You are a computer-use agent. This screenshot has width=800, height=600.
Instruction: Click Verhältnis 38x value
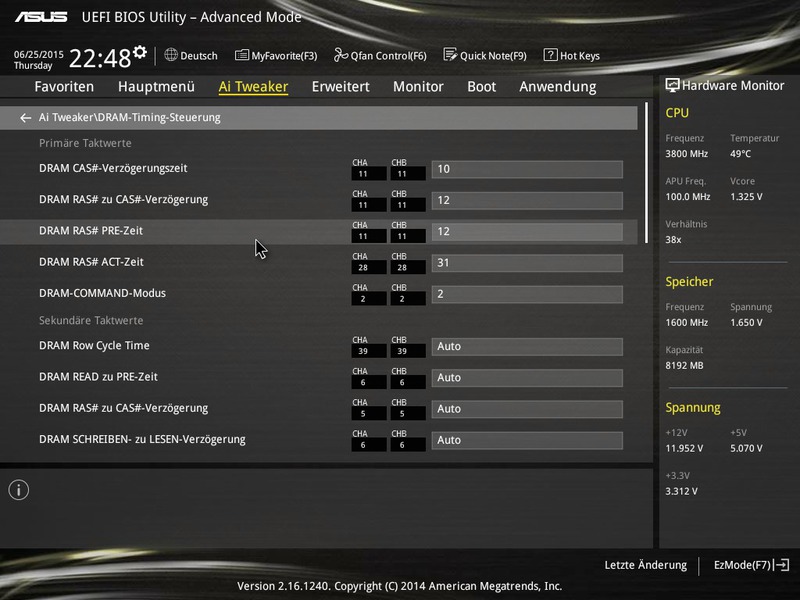pos(673,240)
